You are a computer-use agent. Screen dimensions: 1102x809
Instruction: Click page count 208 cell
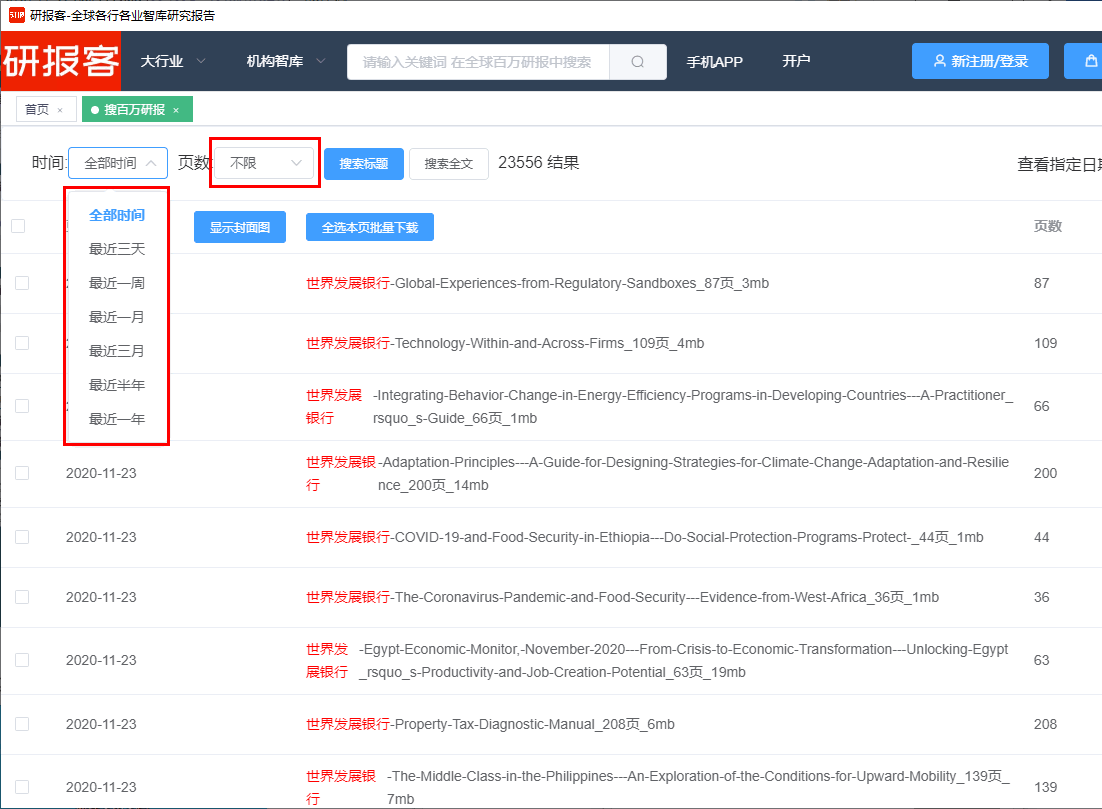pyautogui.click(x=1046, y=724)
